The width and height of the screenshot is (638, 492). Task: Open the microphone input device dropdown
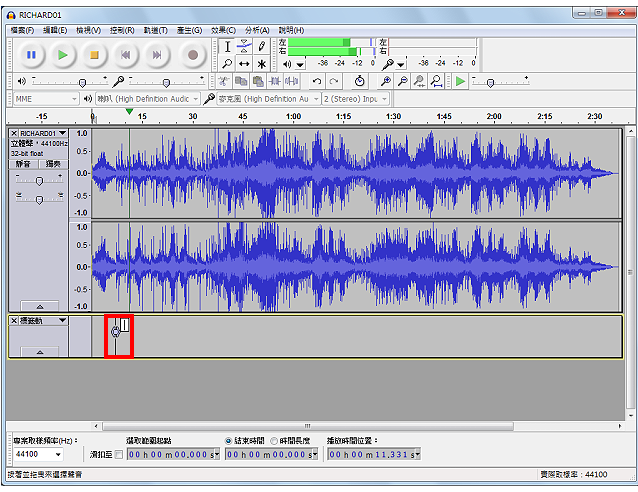[268, 99]
